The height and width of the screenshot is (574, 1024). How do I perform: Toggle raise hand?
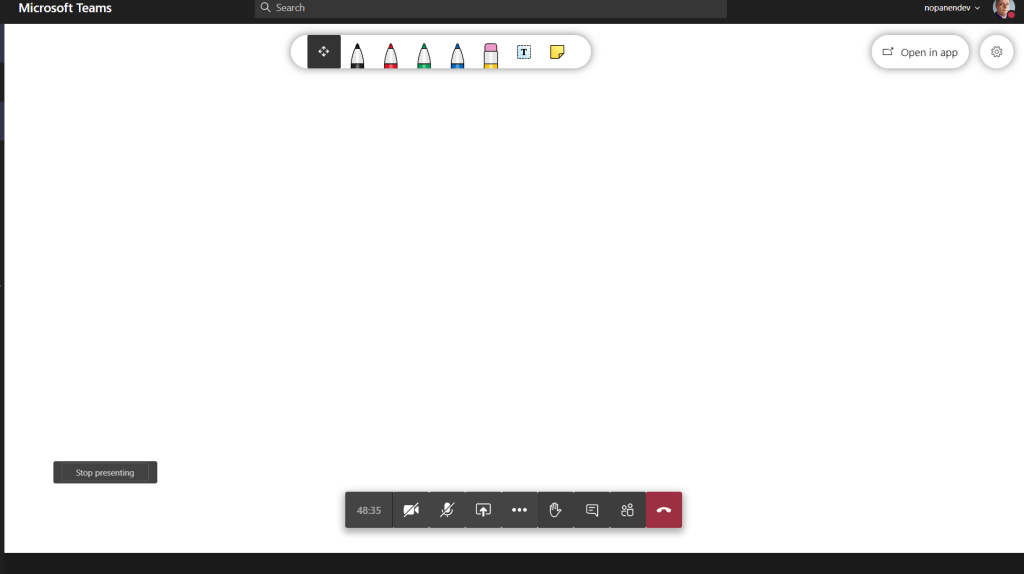pyautogui.click(x=555, y=510)
